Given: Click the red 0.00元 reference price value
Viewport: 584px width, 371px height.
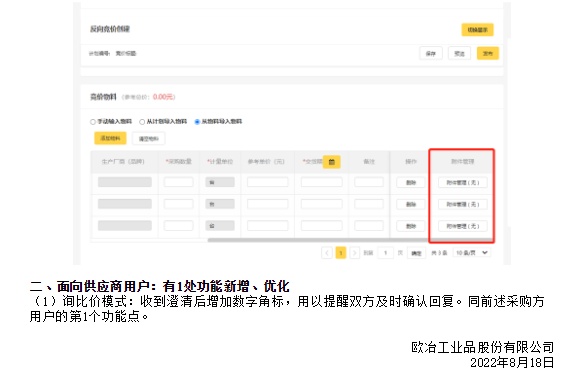Looking at the screenshot, I should coord(164,97).
